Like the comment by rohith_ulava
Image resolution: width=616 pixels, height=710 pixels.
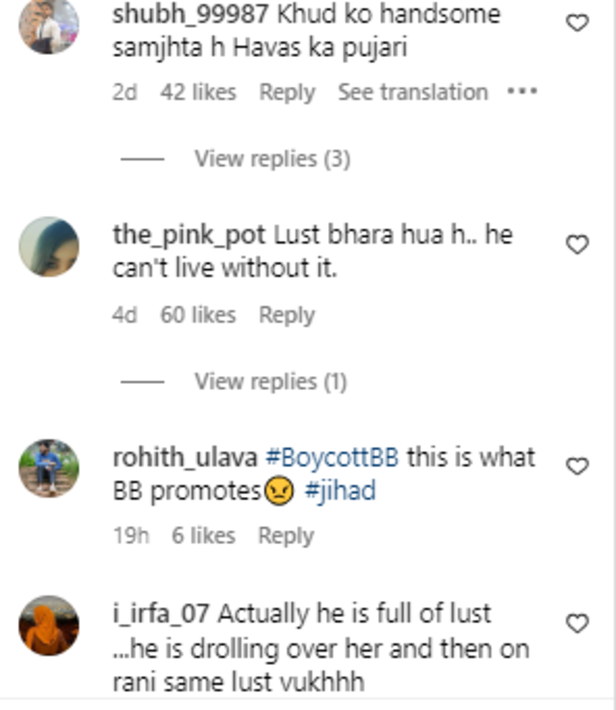coord(577,466)
